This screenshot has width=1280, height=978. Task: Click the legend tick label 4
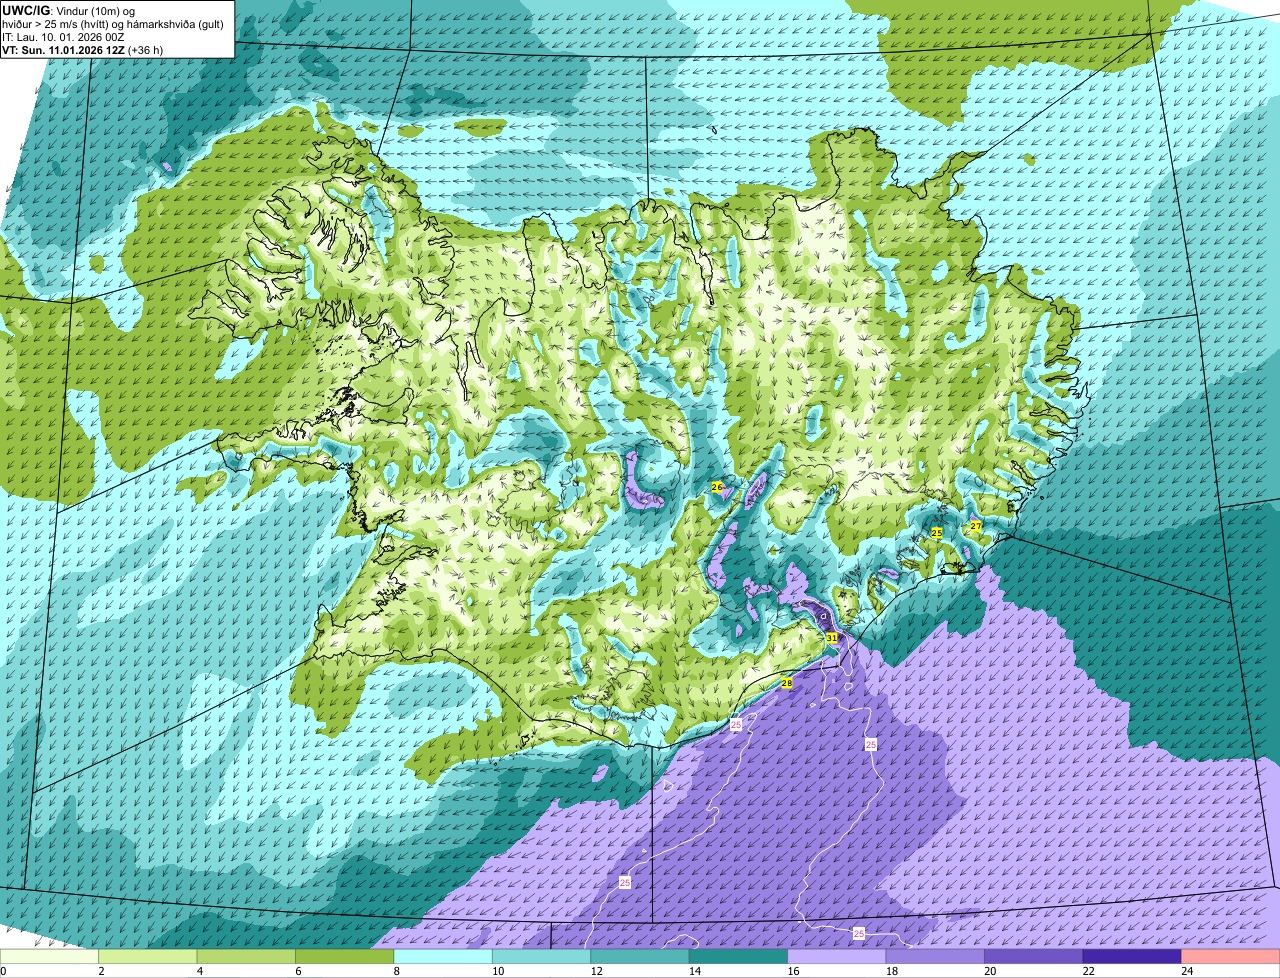(199, 971)
